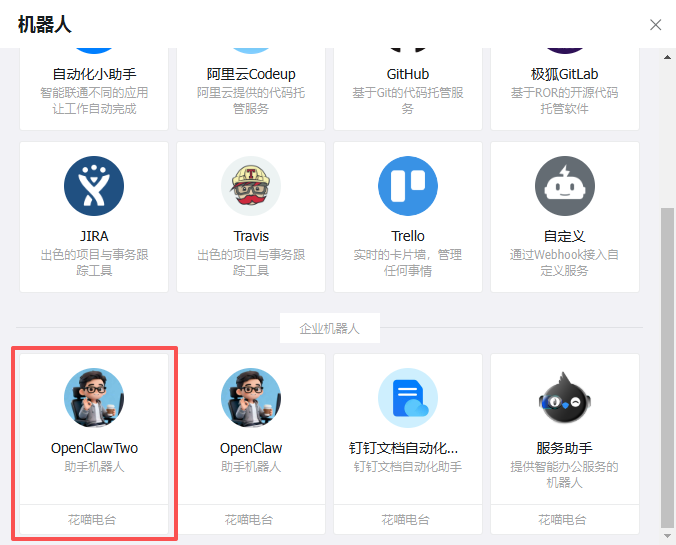
Task: Select the 服务助手 robot icon
Action: coord(565,398)
